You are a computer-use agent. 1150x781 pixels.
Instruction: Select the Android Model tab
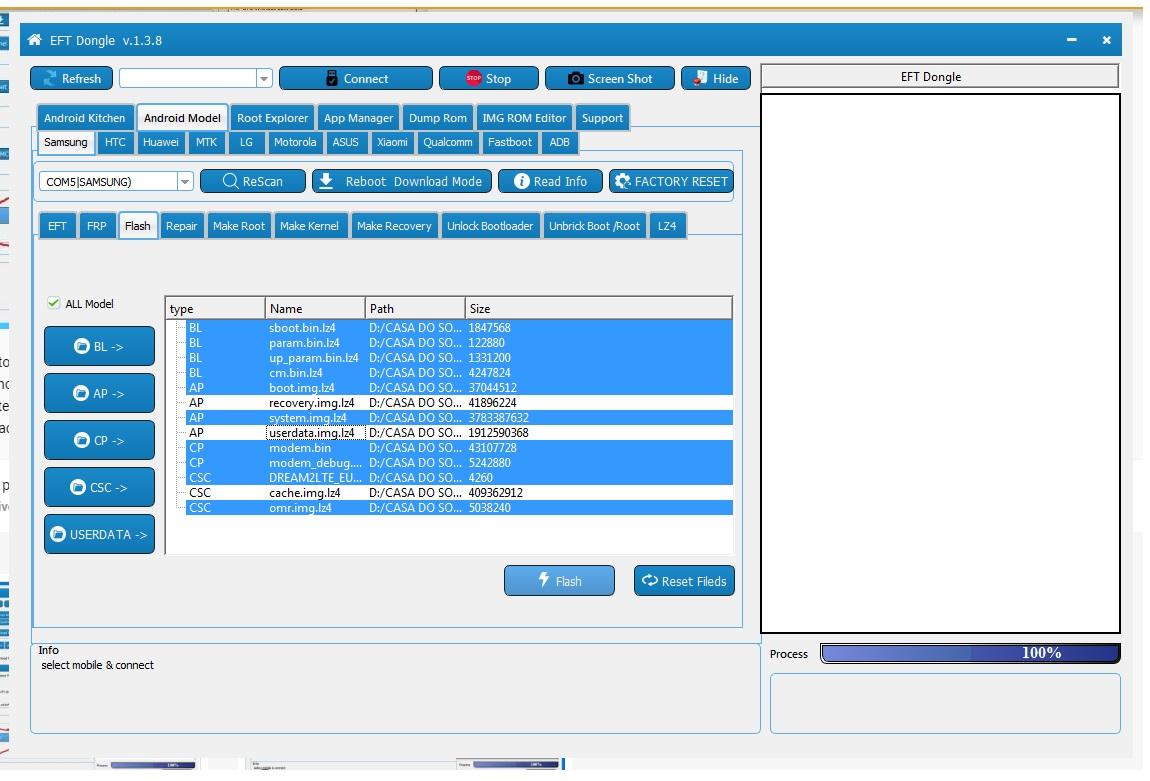pyautogui.click(x=182, y=118)
